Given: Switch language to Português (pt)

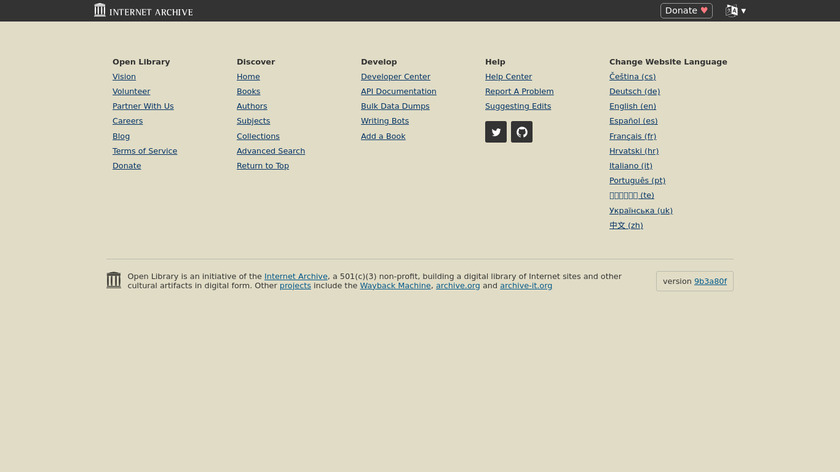Looking at the screenshot, I should point(637,181).
